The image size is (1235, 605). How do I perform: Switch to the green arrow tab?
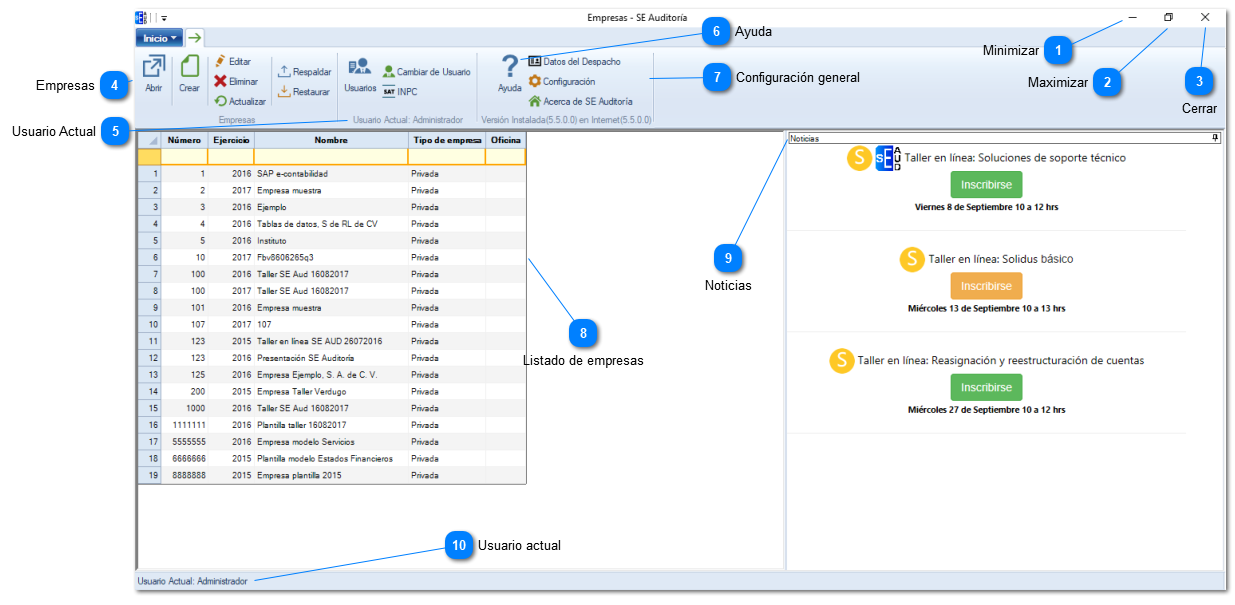pos(194,38)
